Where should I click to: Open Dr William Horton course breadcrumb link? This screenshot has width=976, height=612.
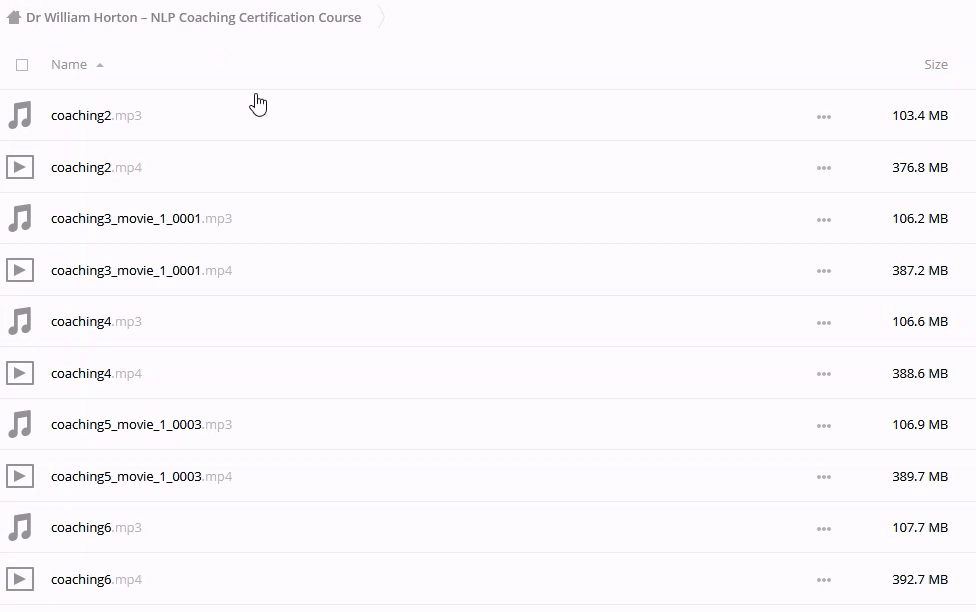pyautogui.click(x=194, y=17)
